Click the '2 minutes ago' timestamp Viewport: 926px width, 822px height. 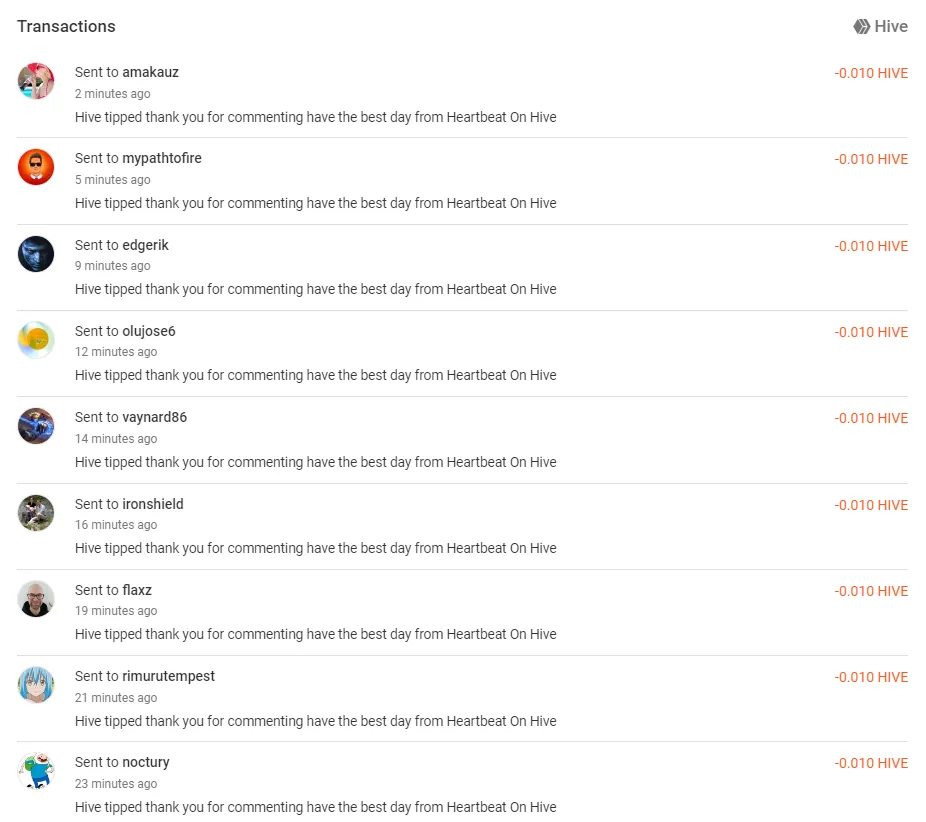click(113, 94)
